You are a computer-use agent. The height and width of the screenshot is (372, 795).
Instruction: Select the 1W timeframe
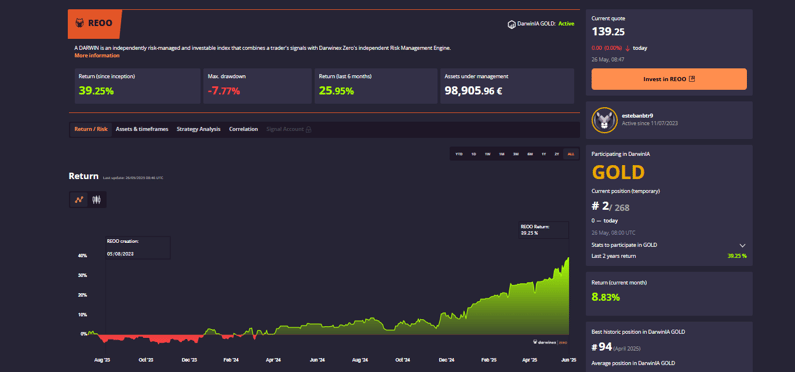point(488,154)
